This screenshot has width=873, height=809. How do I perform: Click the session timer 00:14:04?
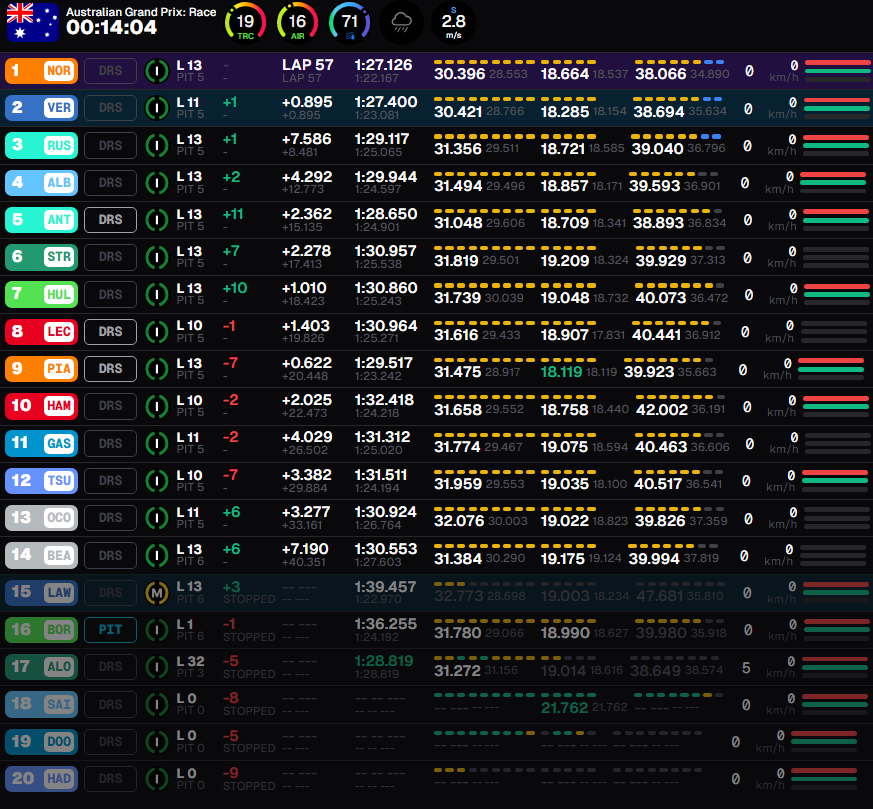pos(111,27)
